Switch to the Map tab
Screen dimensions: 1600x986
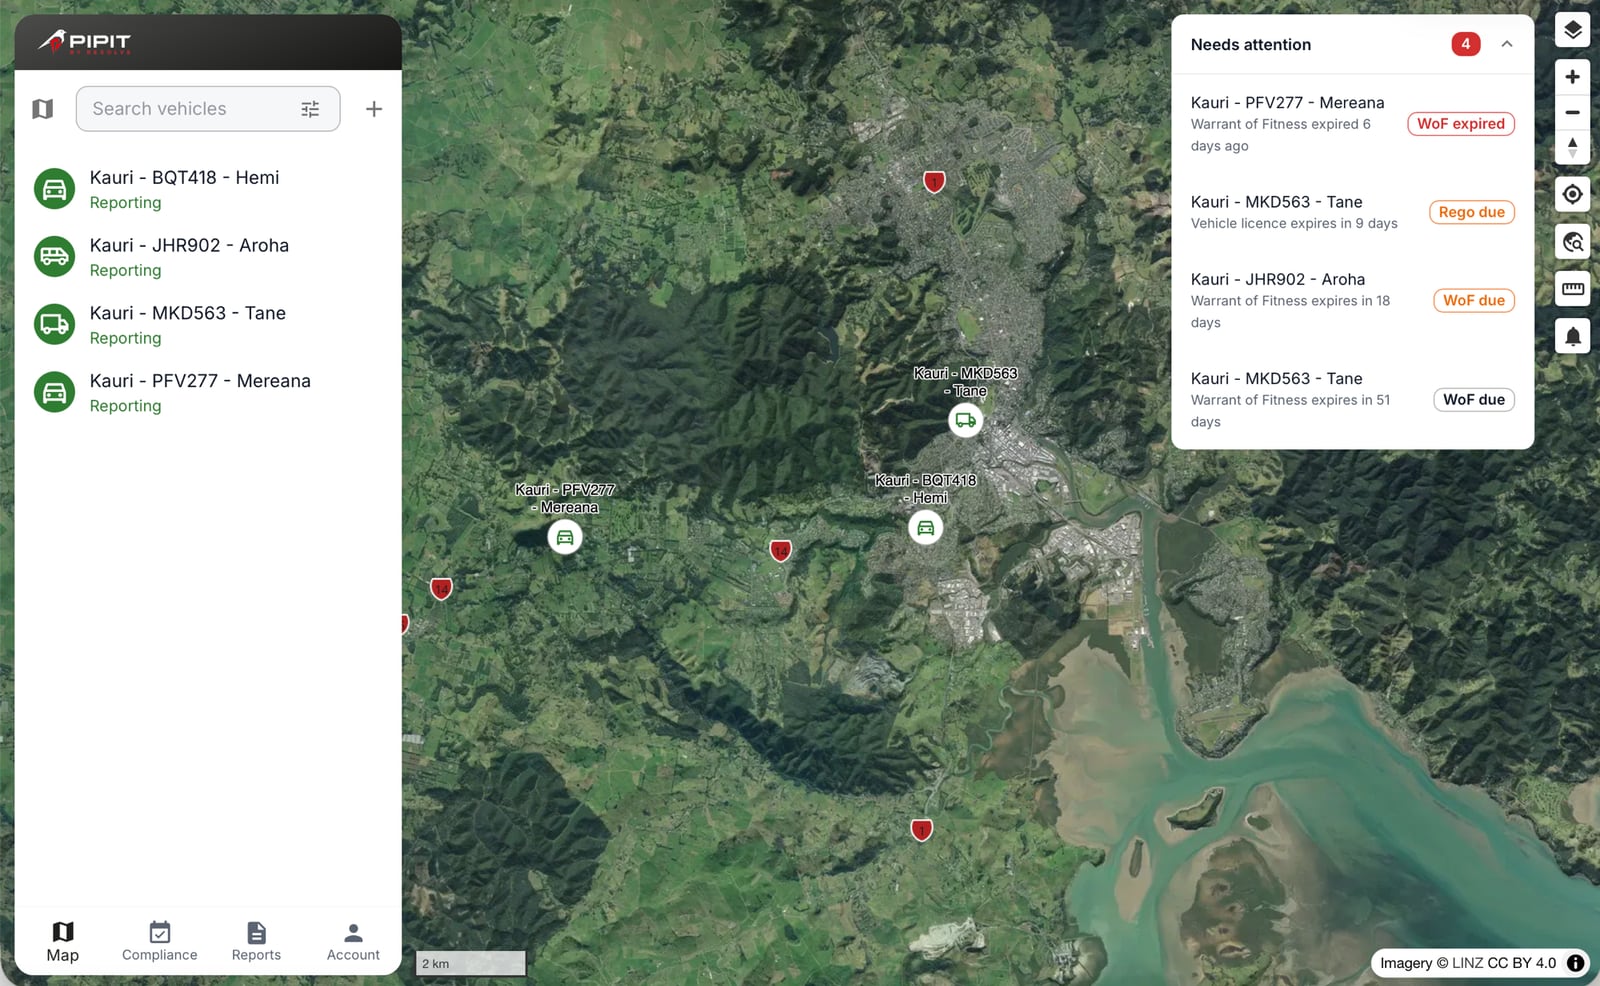point(62,942)
